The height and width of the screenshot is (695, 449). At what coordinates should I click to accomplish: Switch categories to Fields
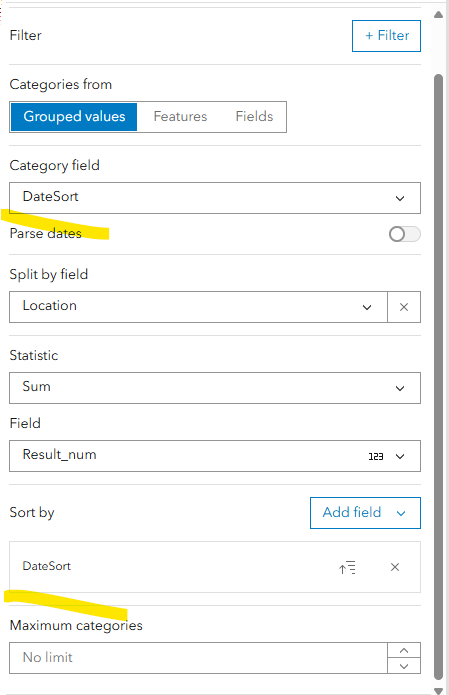254,117
